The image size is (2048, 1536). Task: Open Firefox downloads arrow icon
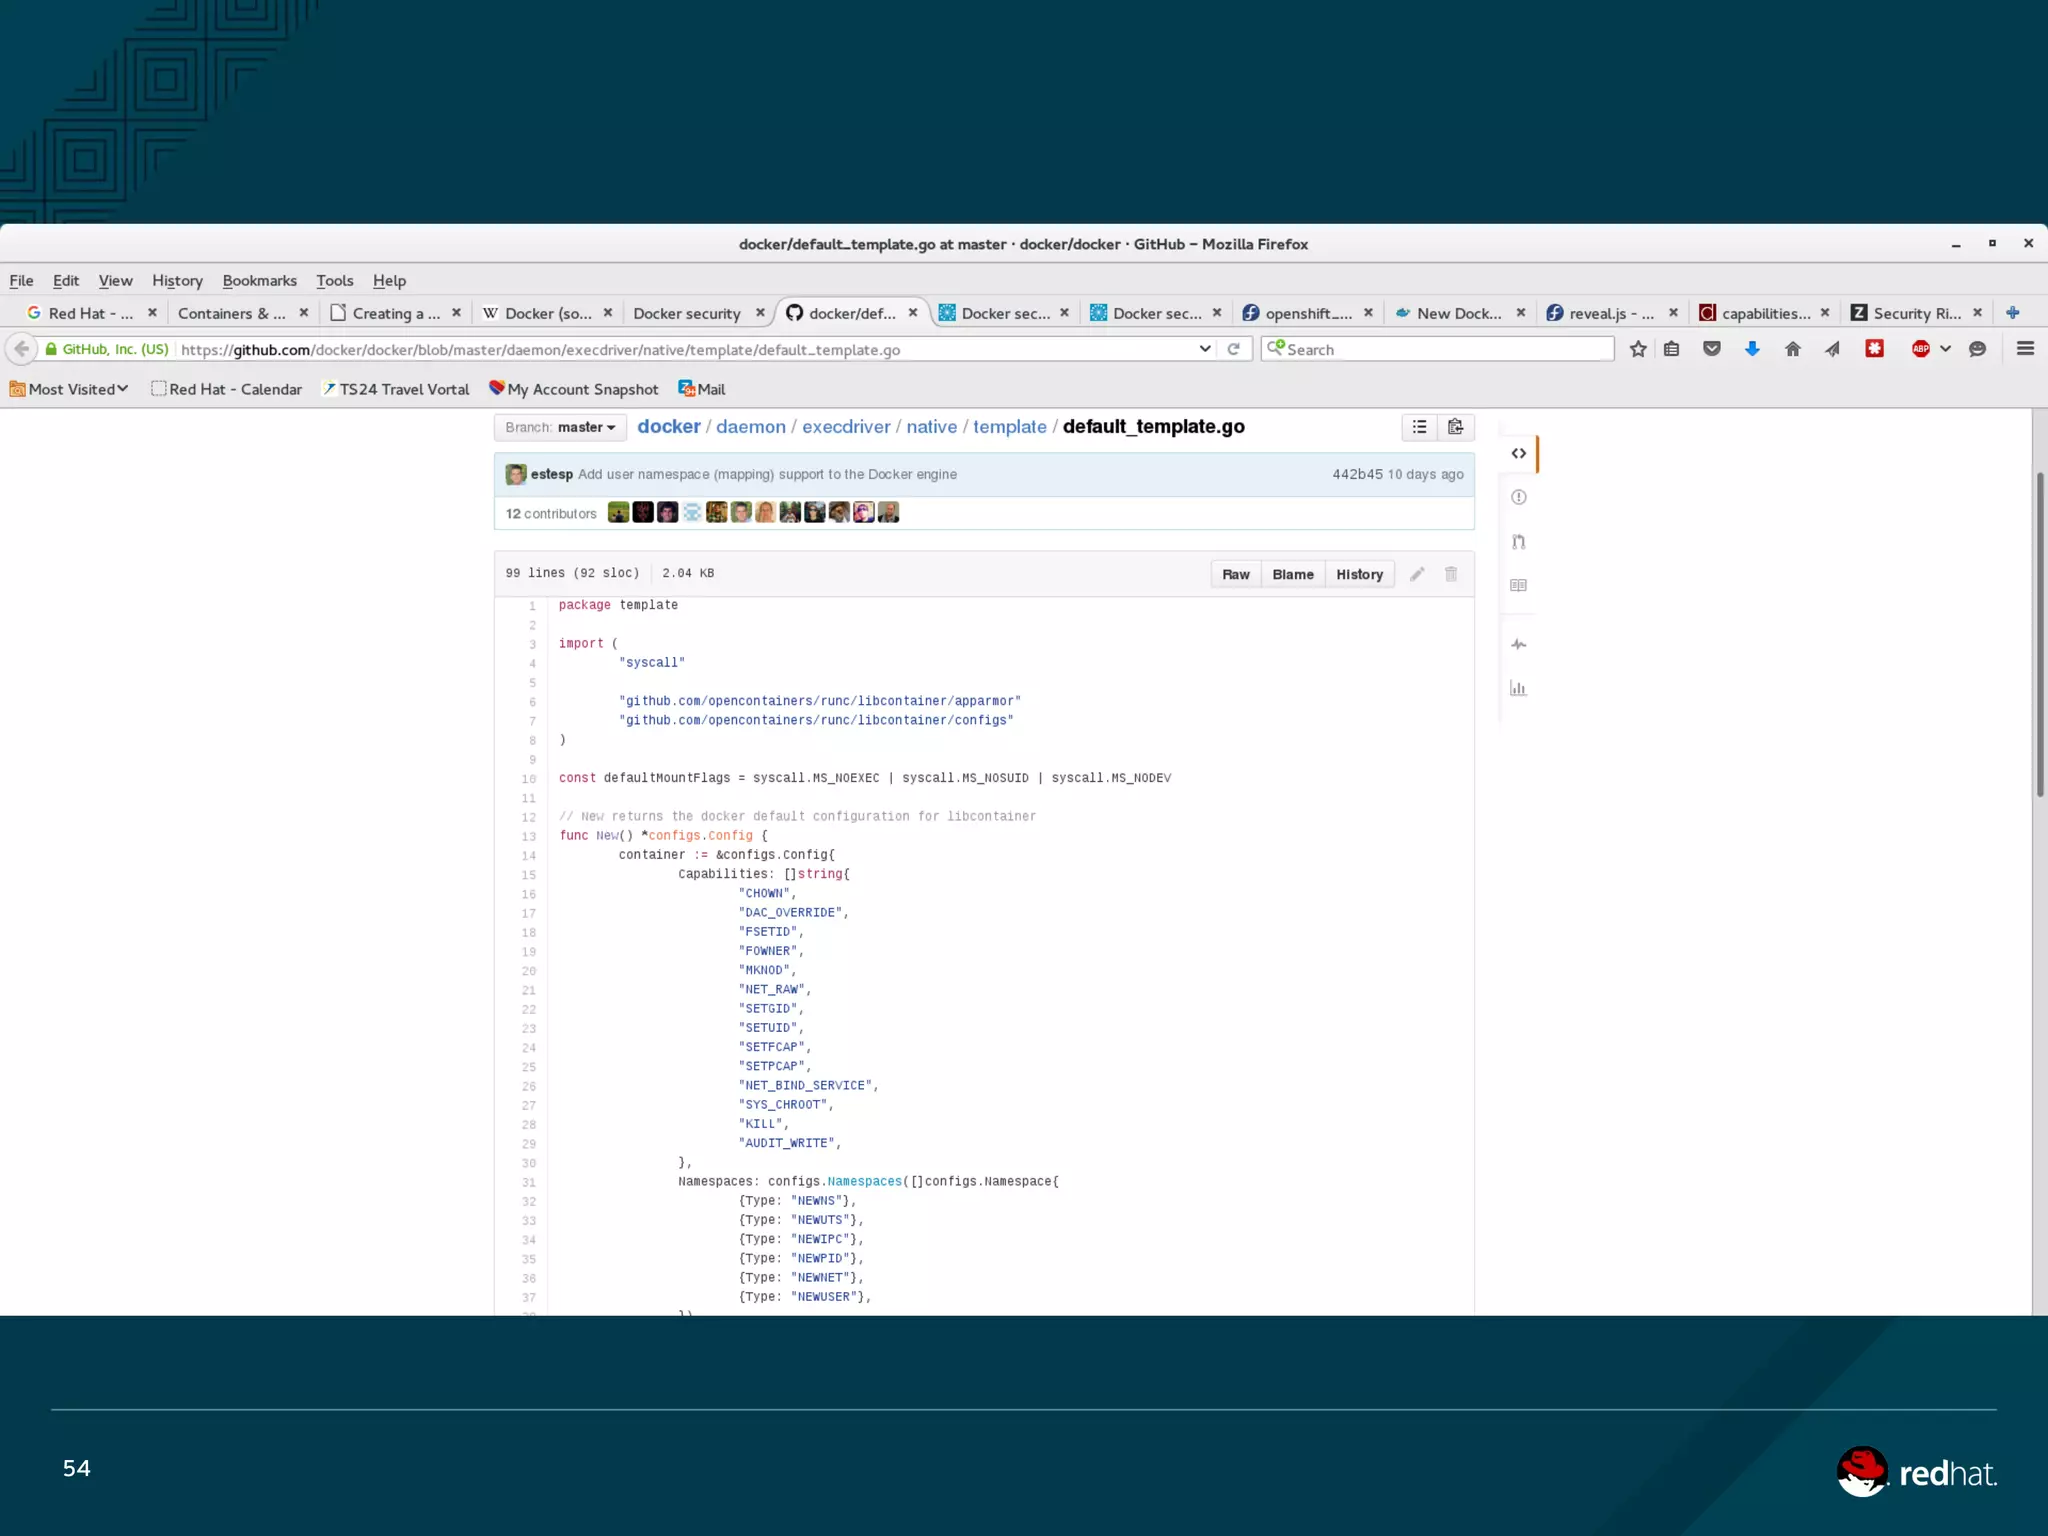click(1752, 349)
